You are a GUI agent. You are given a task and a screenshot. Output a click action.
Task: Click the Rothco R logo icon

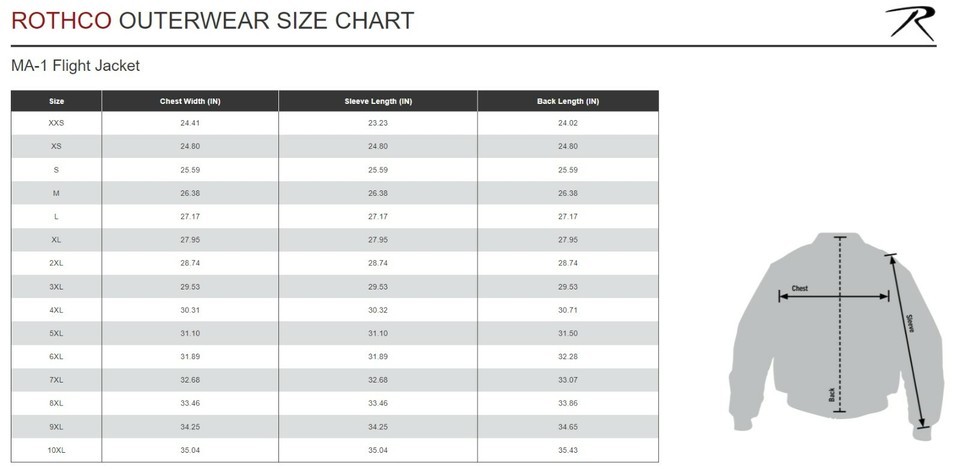(x=911, y=23)
